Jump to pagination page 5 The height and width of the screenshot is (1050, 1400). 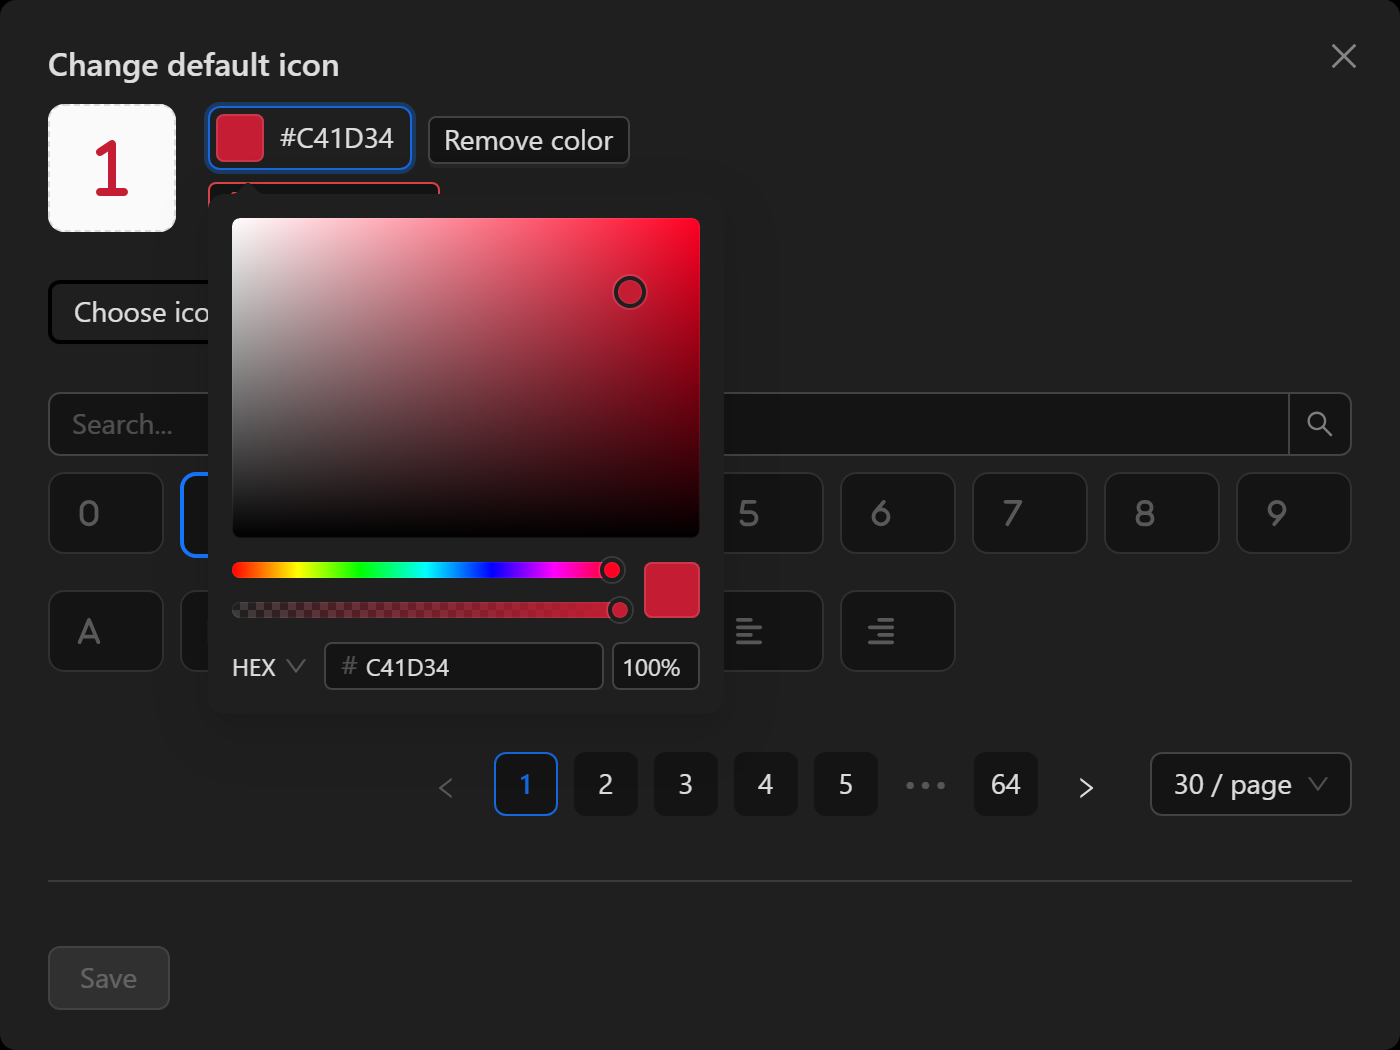846,784
